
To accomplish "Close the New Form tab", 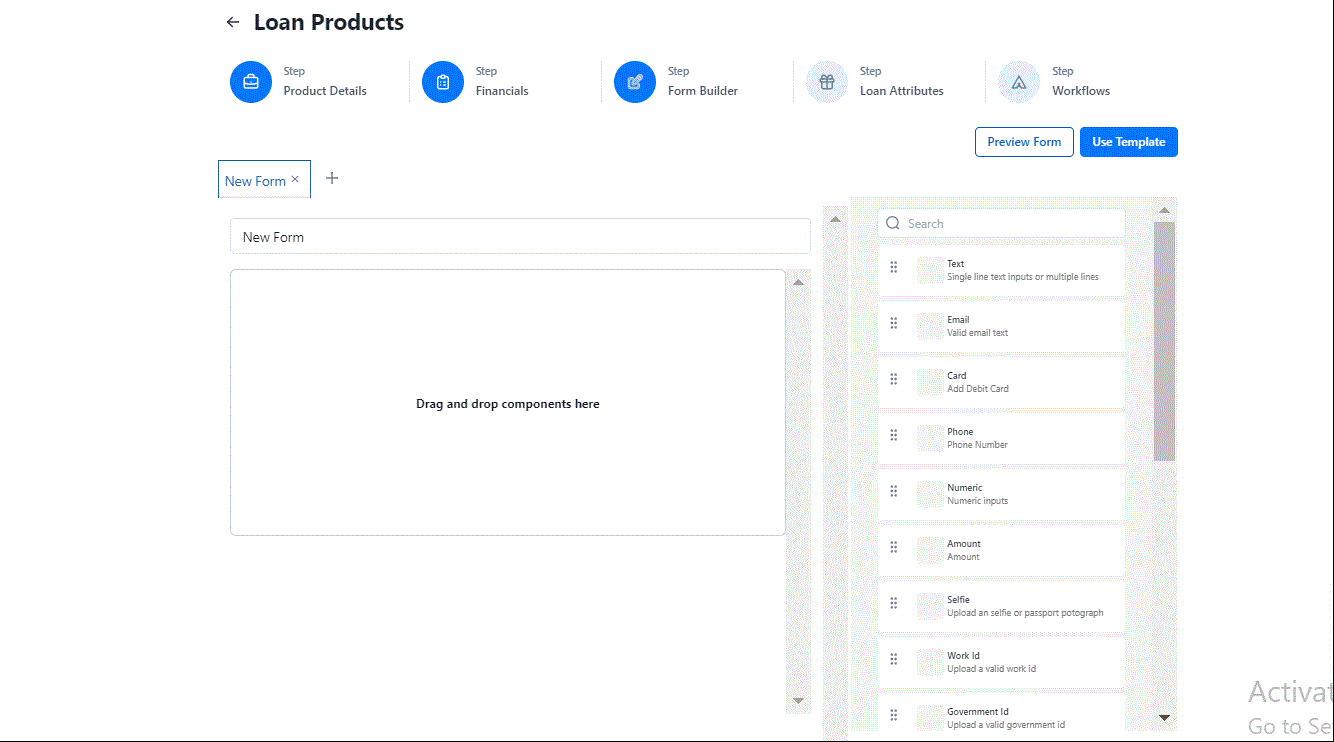I will click(x=295, y=180).
